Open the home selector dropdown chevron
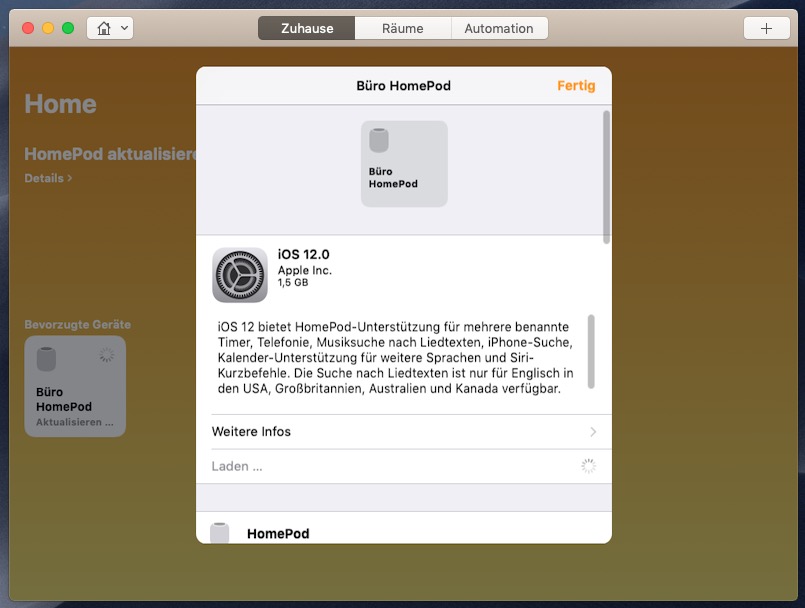 [x=125, y=28]
